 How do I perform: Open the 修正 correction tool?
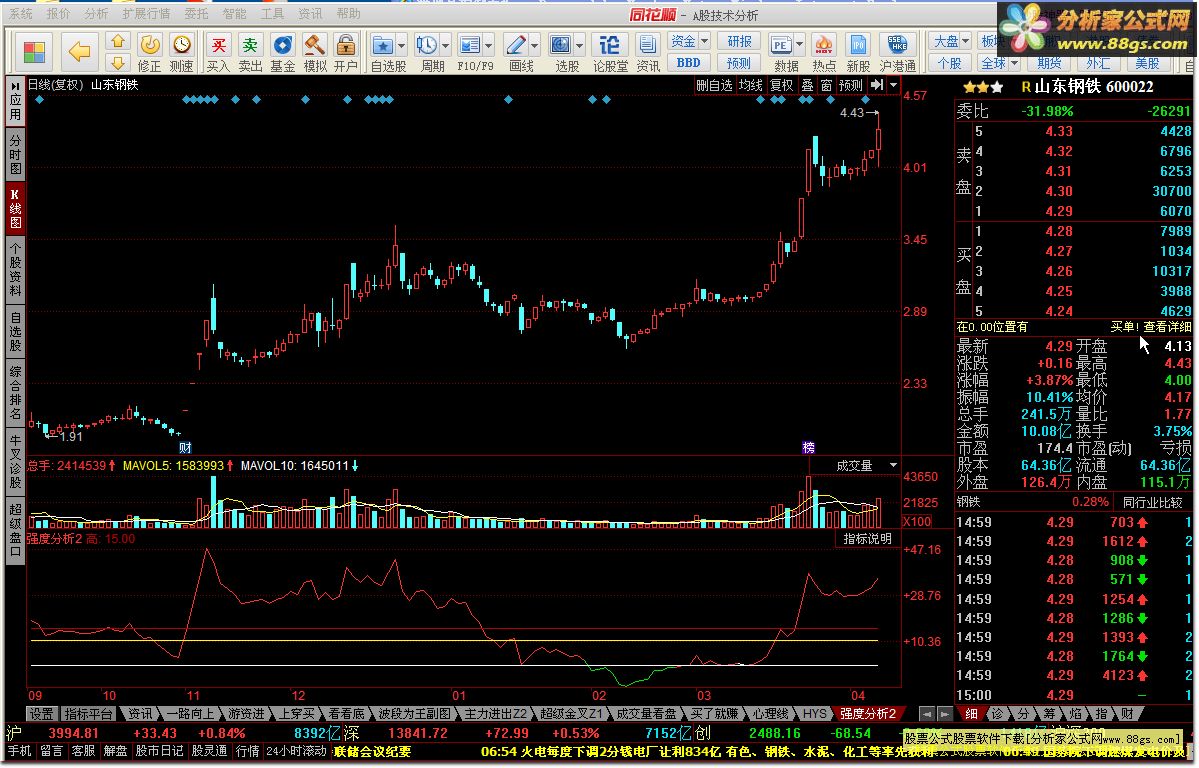[x=149, y=53]
